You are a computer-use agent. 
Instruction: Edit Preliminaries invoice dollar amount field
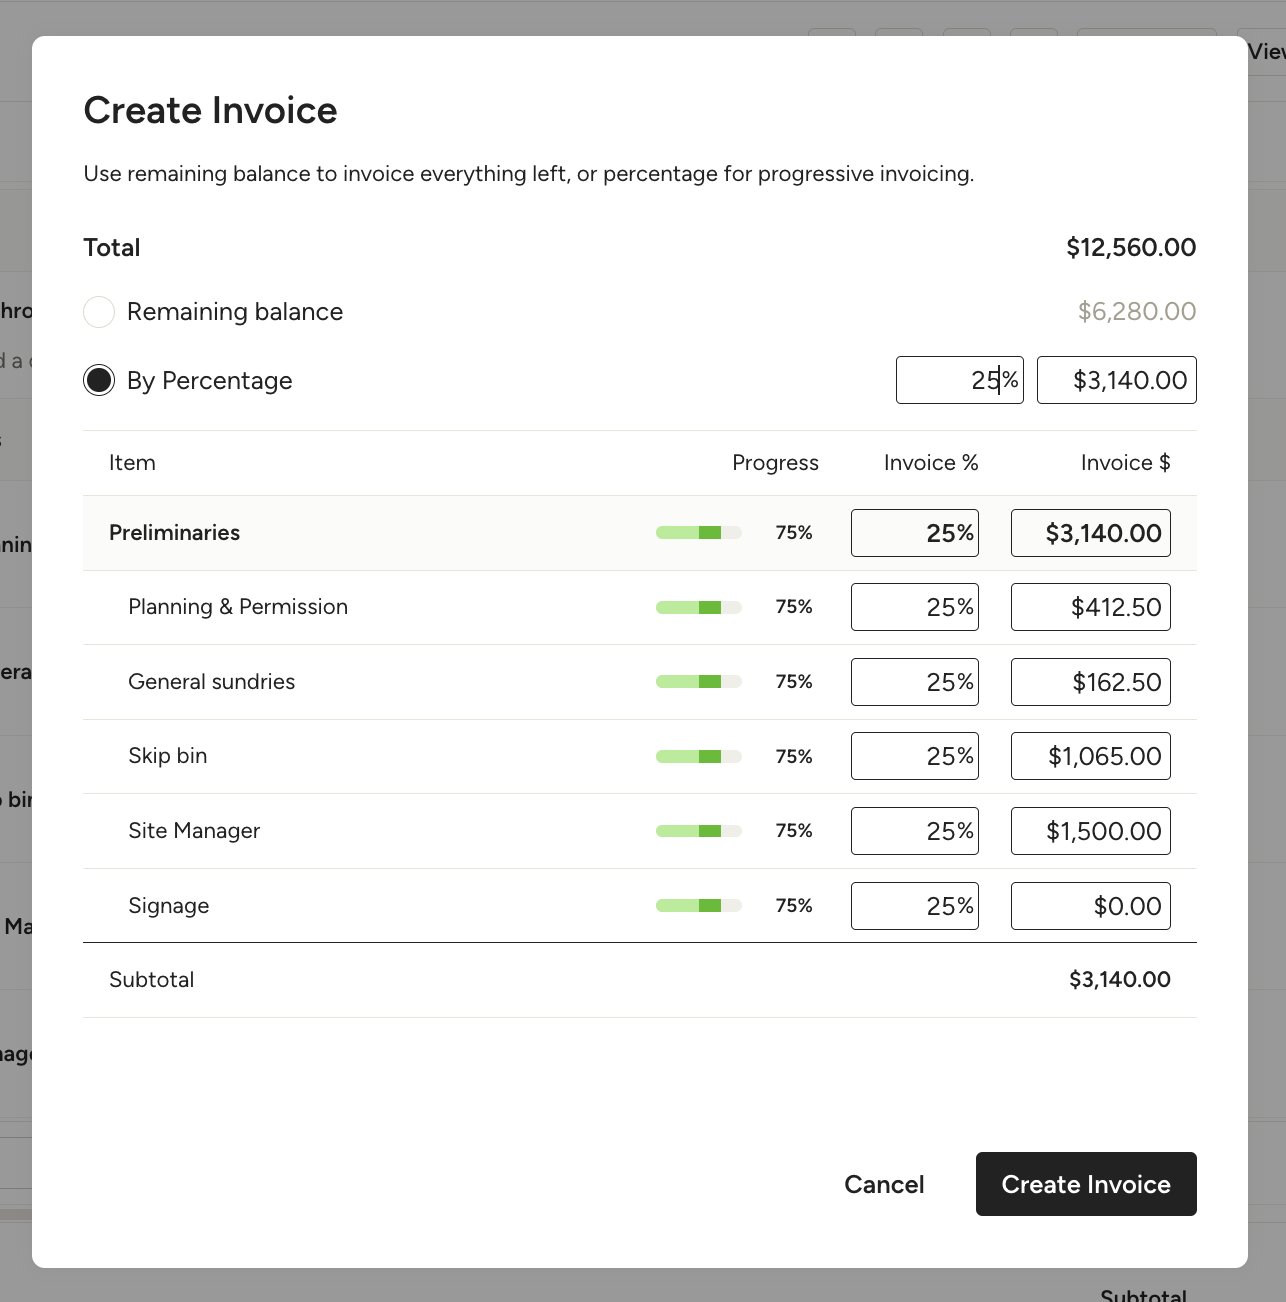[1090, 533]
